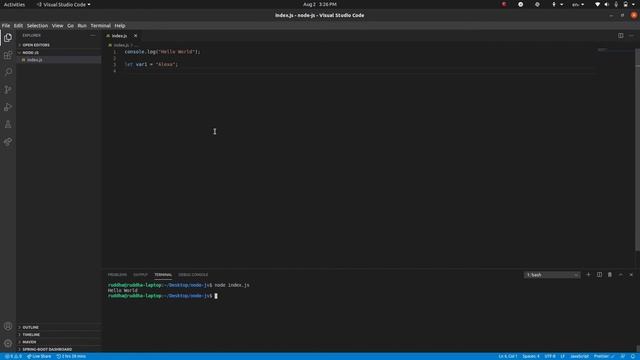Open the system status menu with volume icon

pos(615,4)
